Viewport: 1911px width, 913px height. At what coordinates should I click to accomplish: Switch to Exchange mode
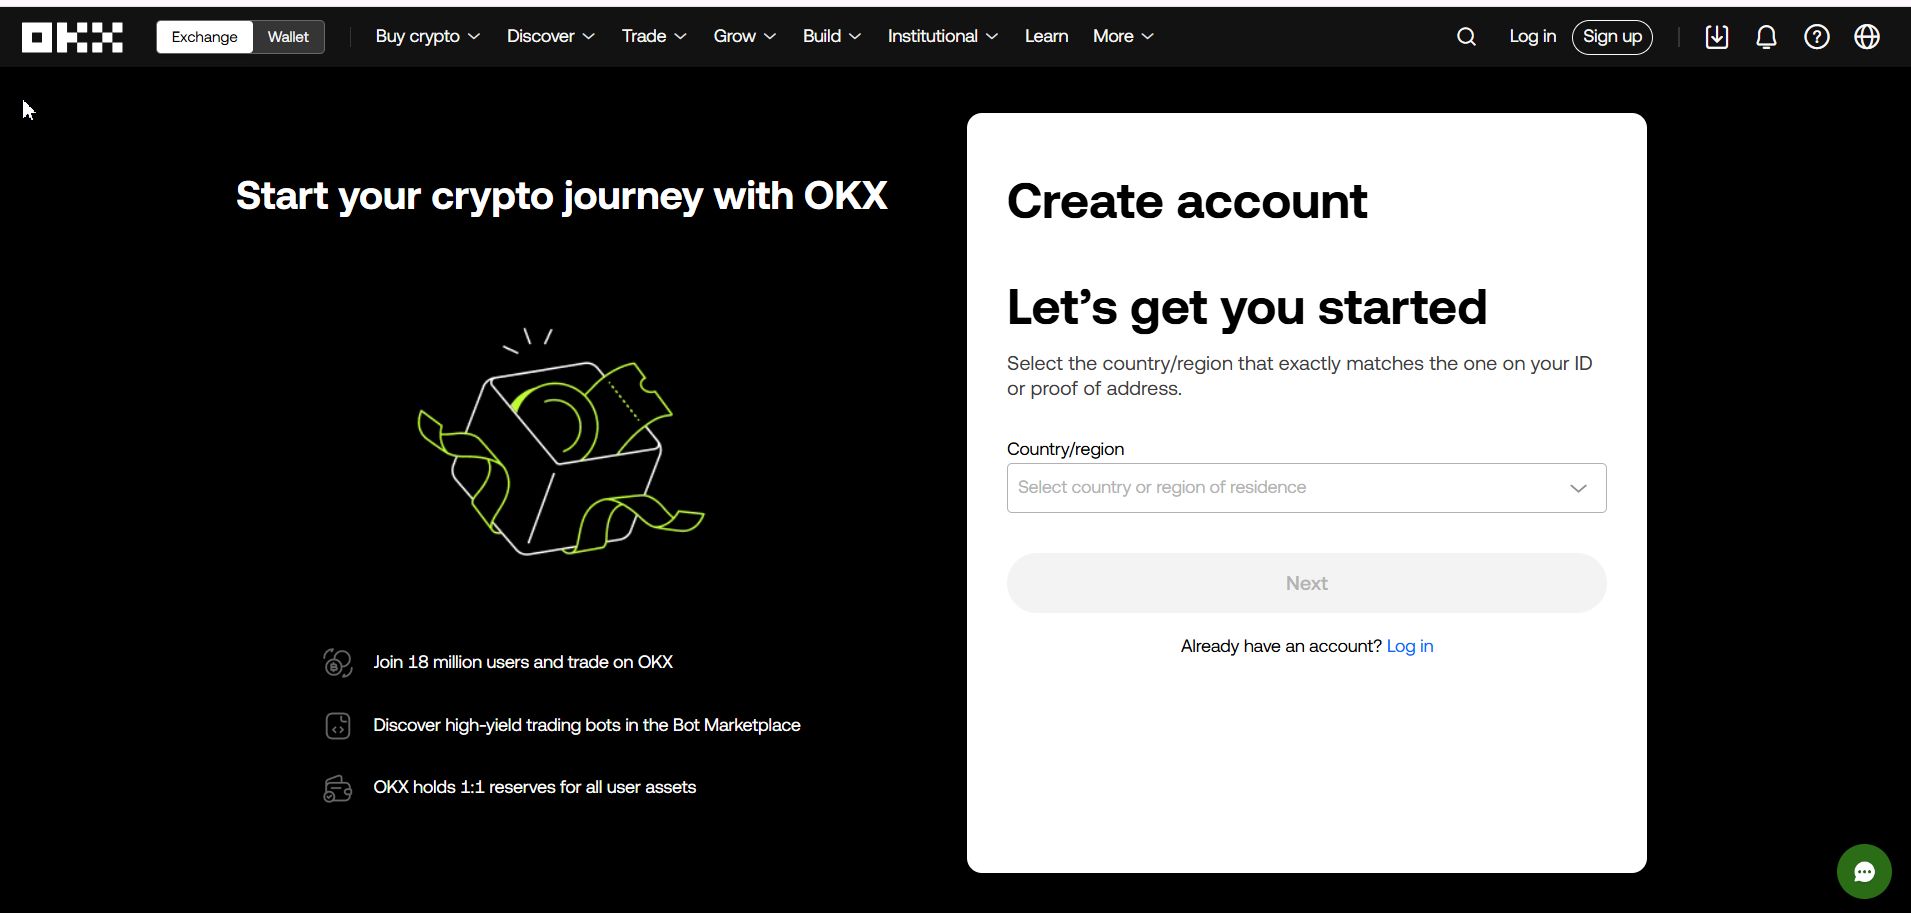[x=204, y=37]
